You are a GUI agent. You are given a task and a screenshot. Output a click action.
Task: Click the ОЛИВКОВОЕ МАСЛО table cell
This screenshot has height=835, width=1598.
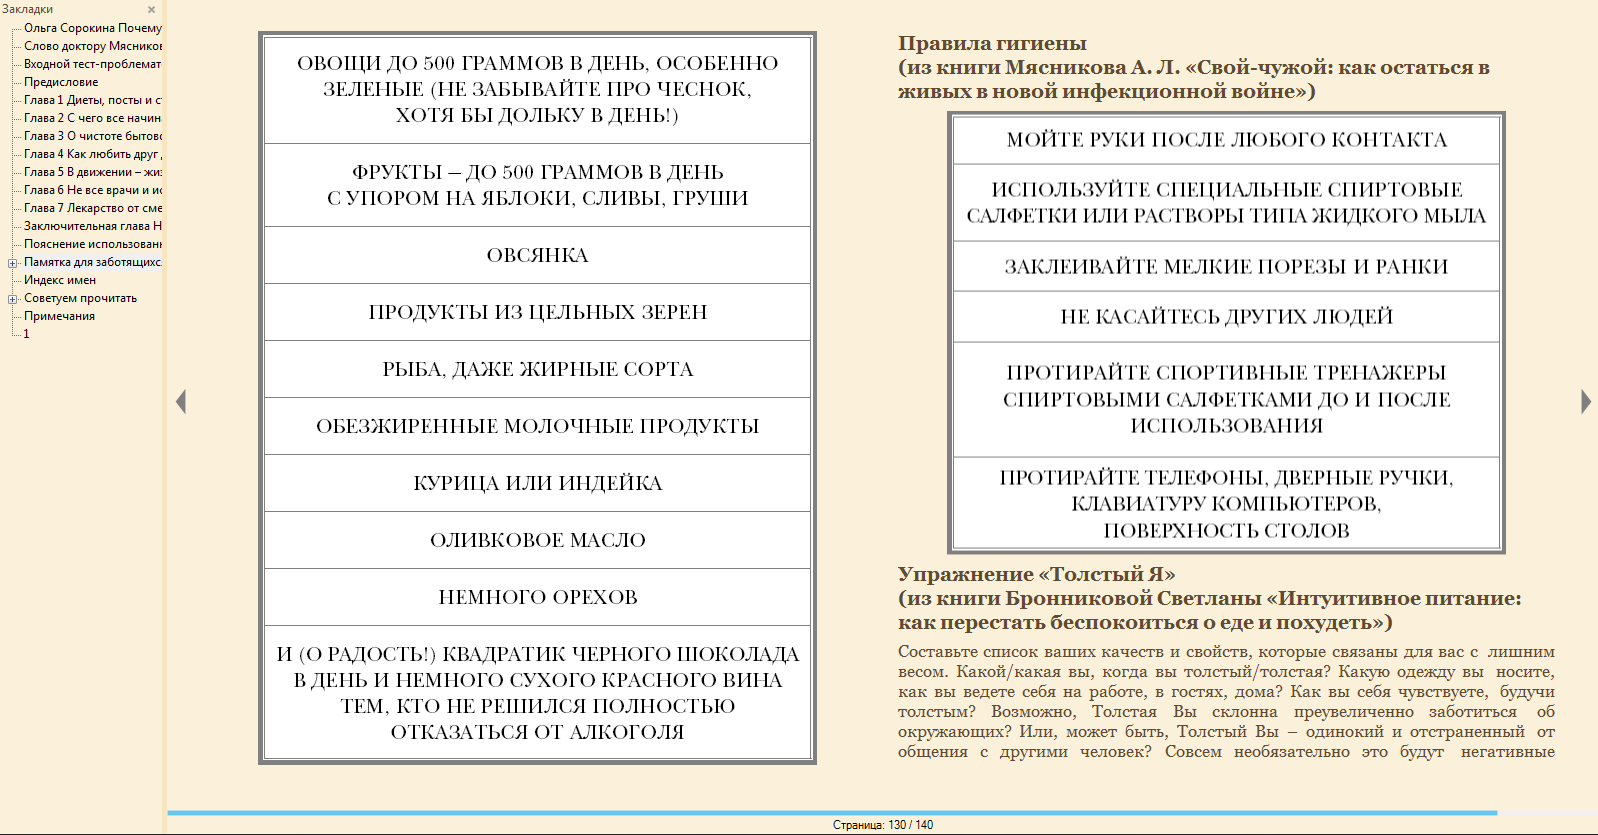pyautogui.click(x=538, y=540)
